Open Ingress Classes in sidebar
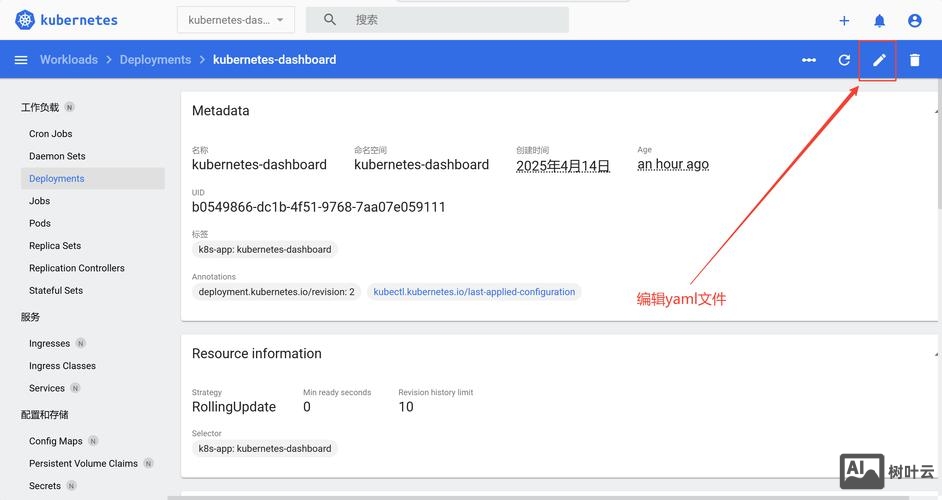 click(x=62, y=365)
